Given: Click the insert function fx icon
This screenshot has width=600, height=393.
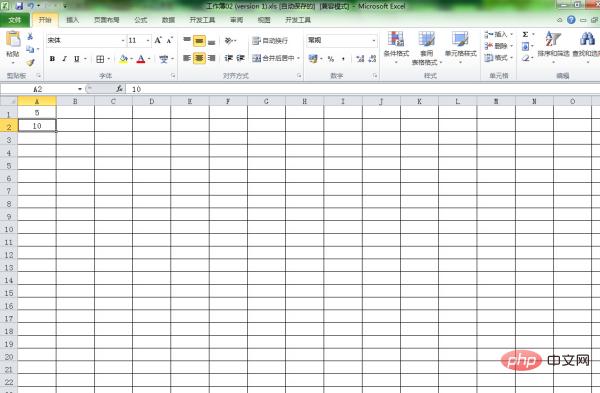Looking at the screenshot, I should click(x=119, y=89).
